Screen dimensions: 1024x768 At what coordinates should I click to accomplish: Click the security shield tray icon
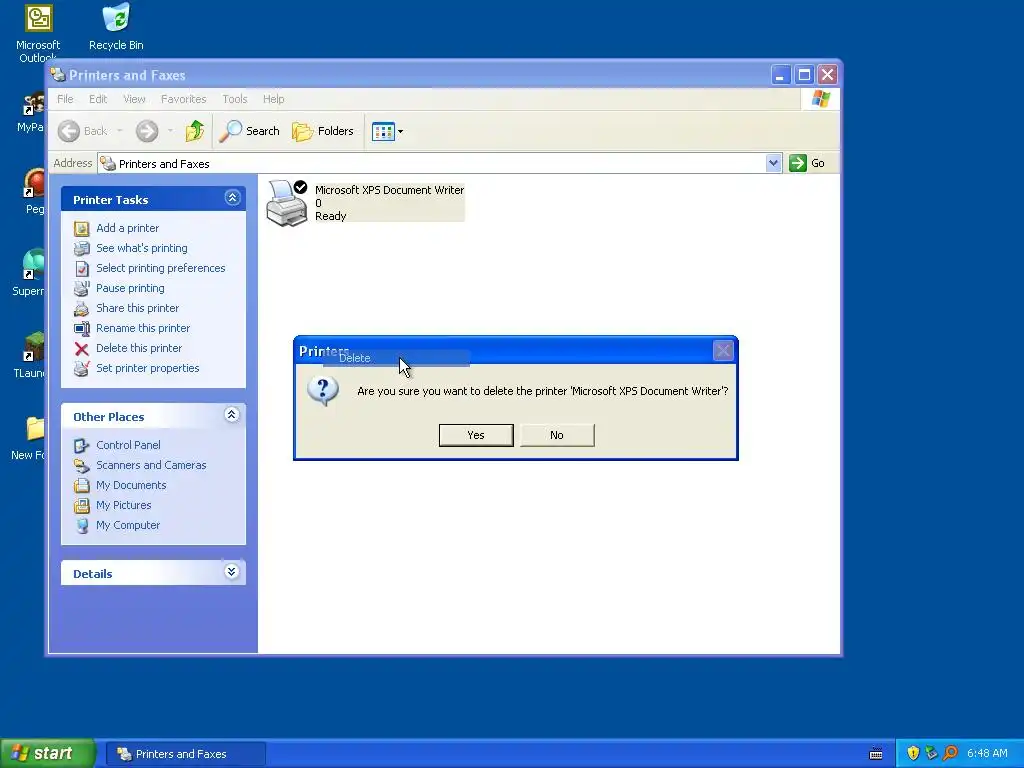point(913,754)
